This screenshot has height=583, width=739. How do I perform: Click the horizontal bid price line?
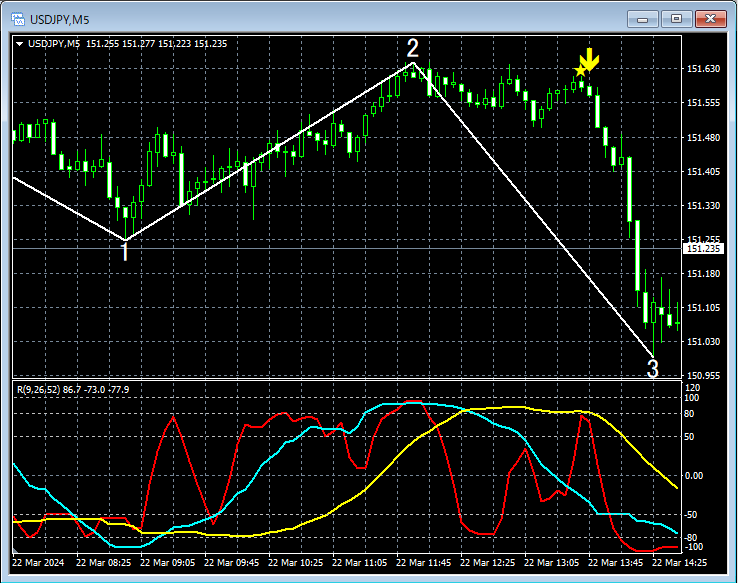pos(347,248)
